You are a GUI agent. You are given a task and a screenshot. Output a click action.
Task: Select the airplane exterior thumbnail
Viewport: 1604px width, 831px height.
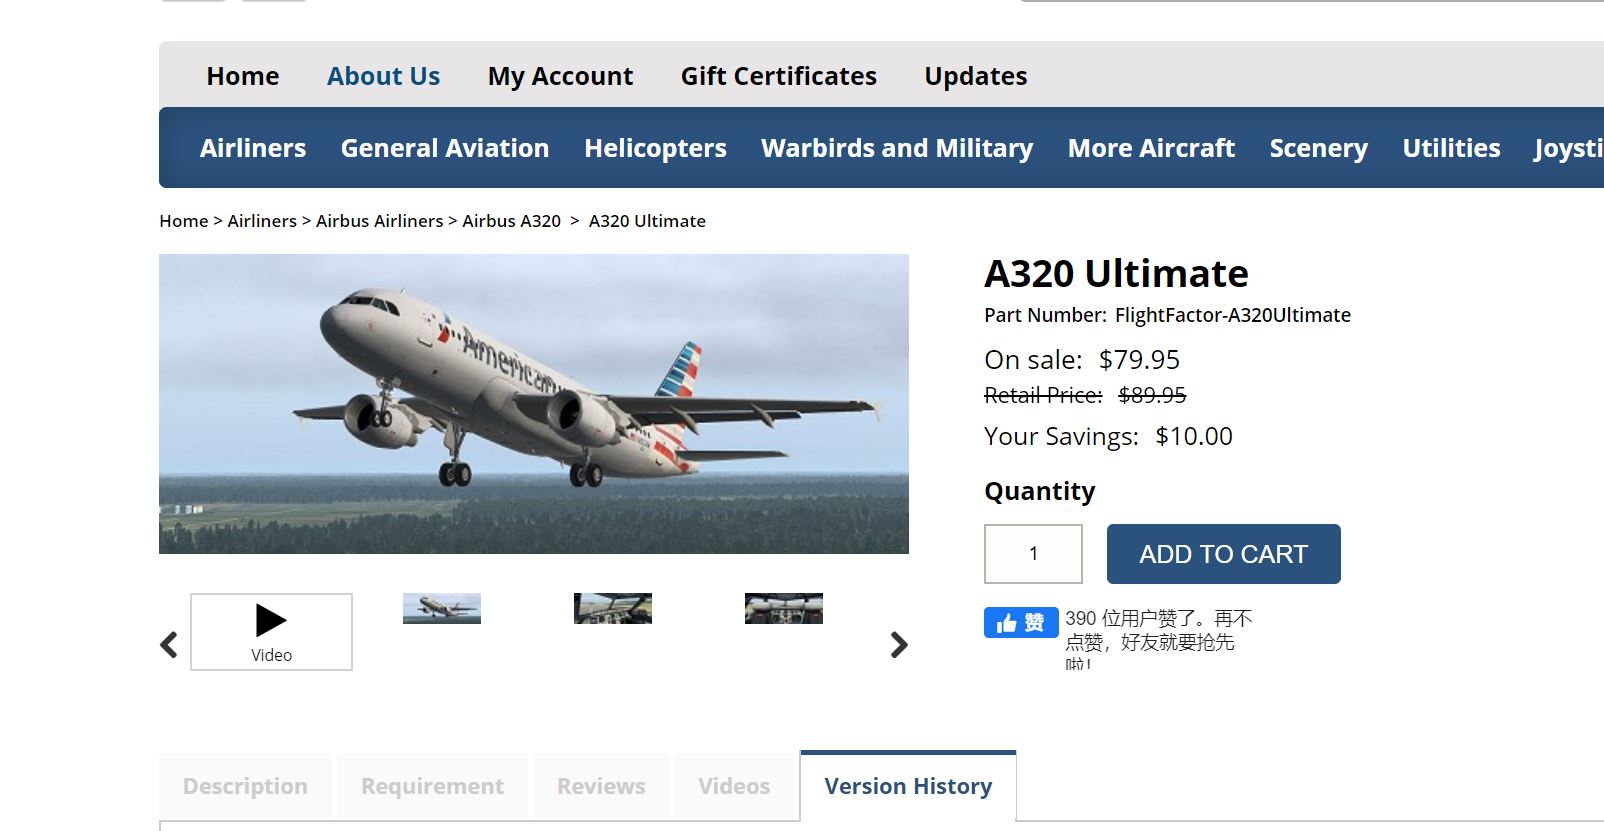[x=442, y=608]
